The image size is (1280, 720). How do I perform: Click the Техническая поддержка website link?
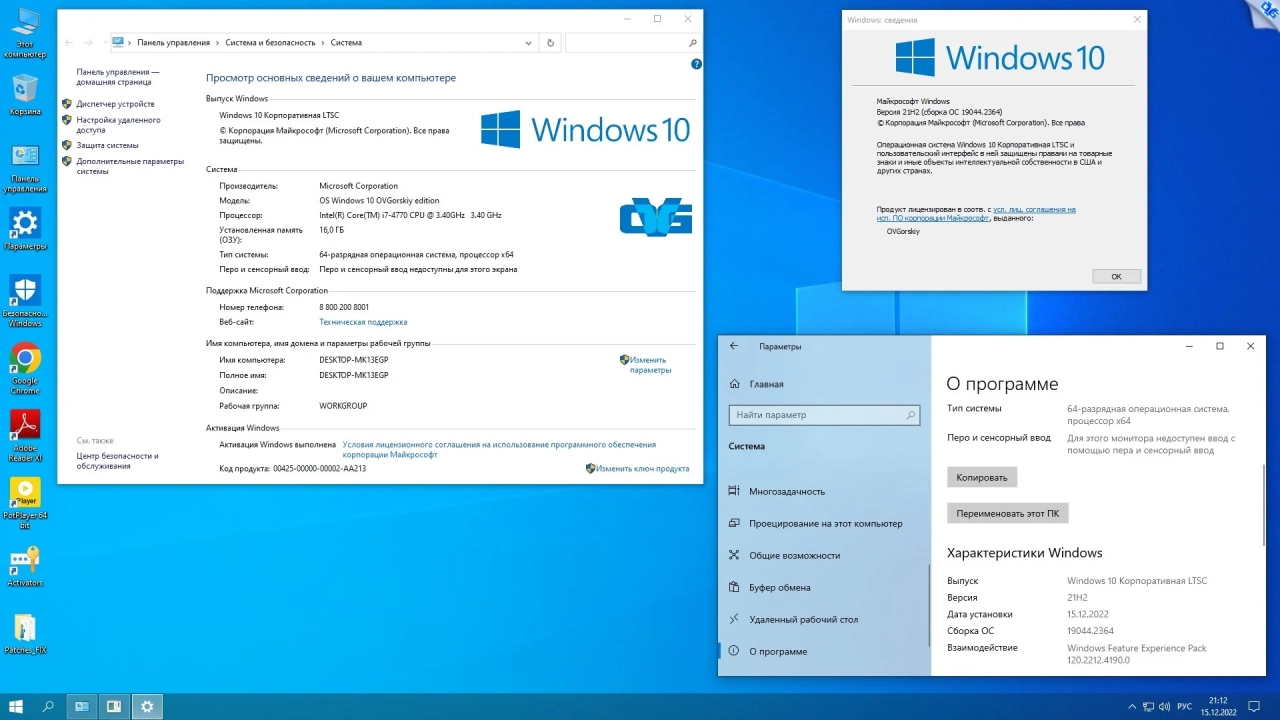[x=363, y=322]
